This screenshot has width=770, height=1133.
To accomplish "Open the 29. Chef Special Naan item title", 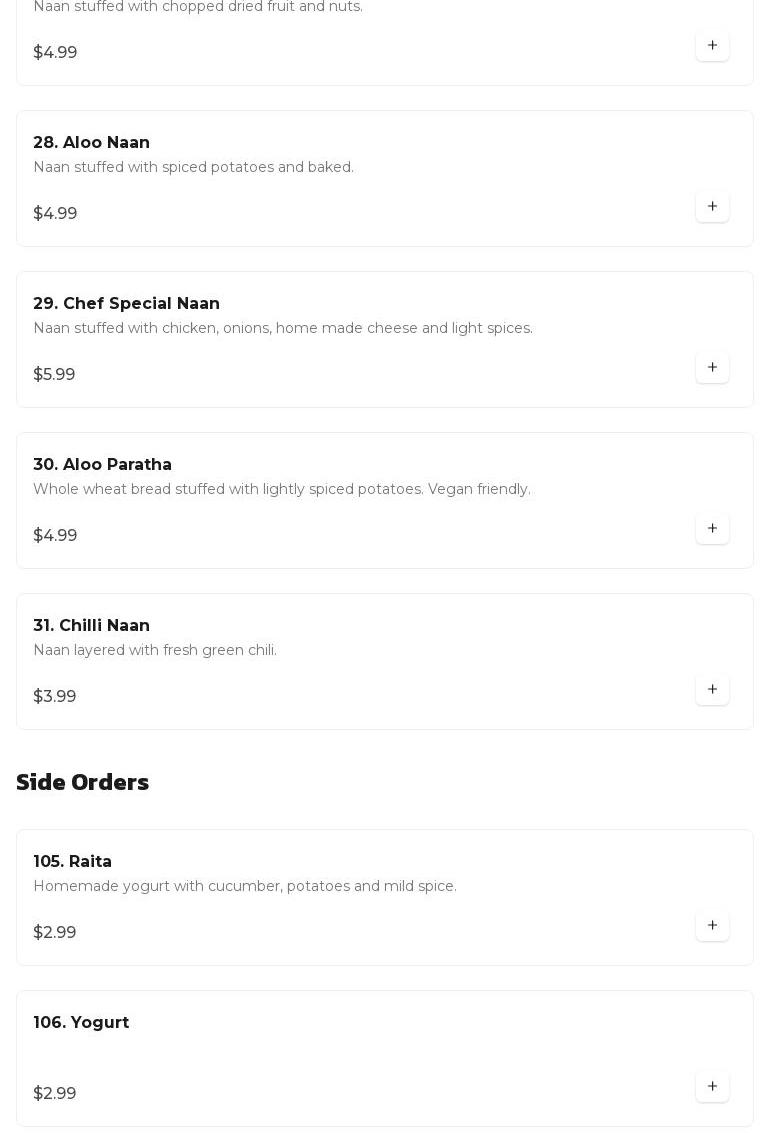I will 126,303.
